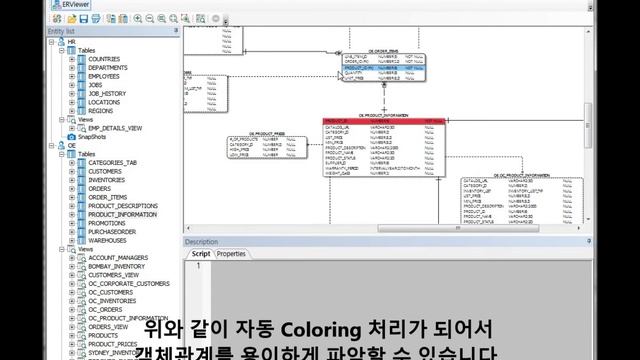This screenshot has height=360, width=640.
Task: Click the find entity grid-magnifier icon
Action: (x=200, y=18)
